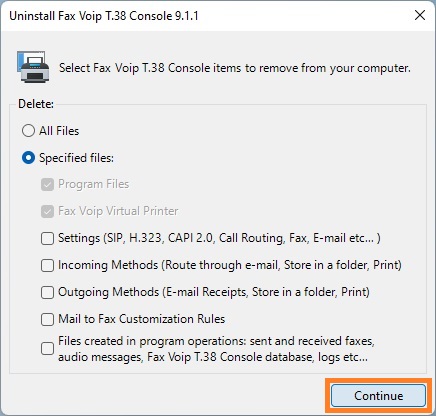
Task: Close the Uninstall Fax Voip dialog
Action: click(x=420, y=15)
